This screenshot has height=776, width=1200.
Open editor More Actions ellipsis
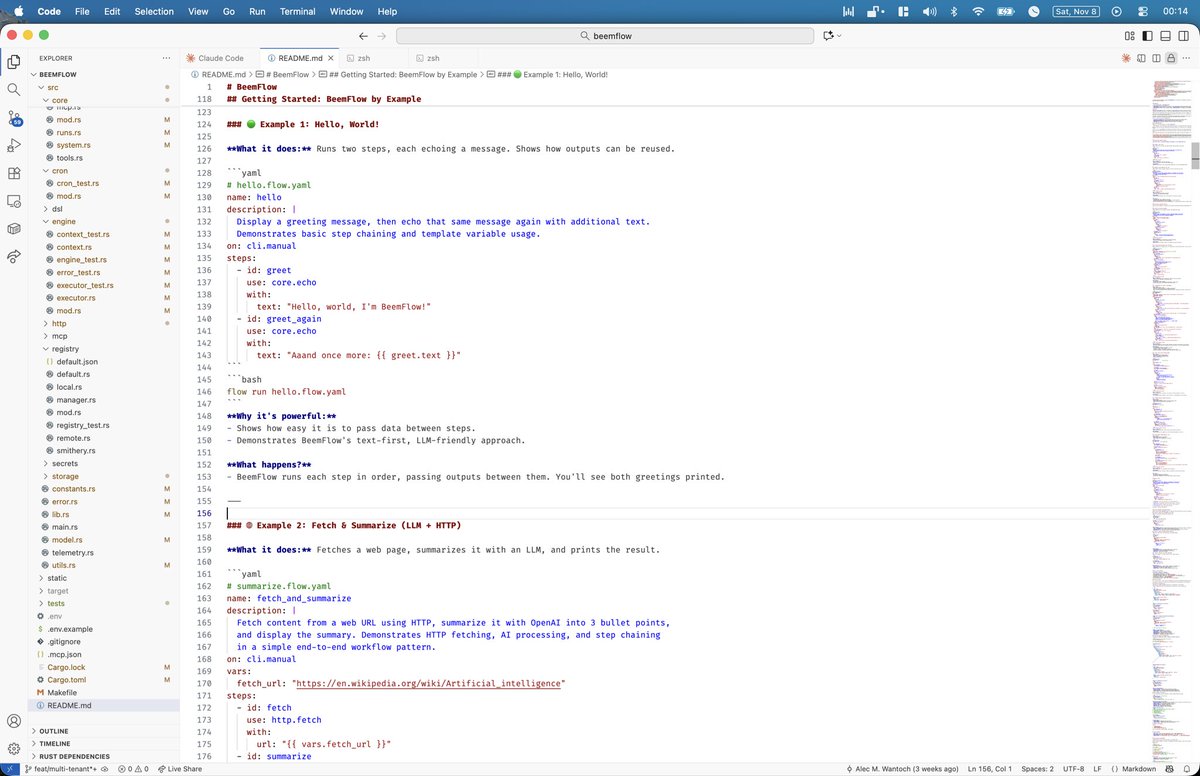pyautogui.click(x=1185, y=58)
